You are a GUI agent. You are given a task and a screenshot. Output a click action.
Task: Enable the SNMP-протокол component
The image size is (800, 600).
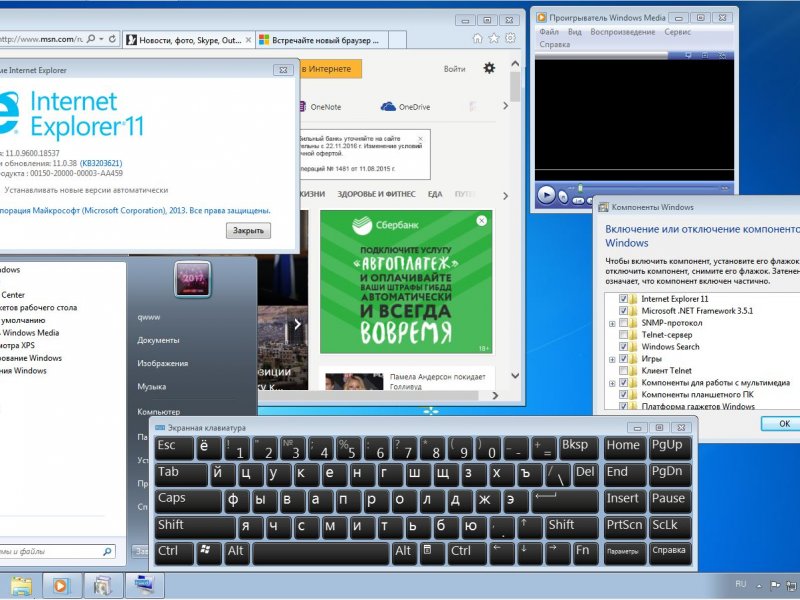623,323
